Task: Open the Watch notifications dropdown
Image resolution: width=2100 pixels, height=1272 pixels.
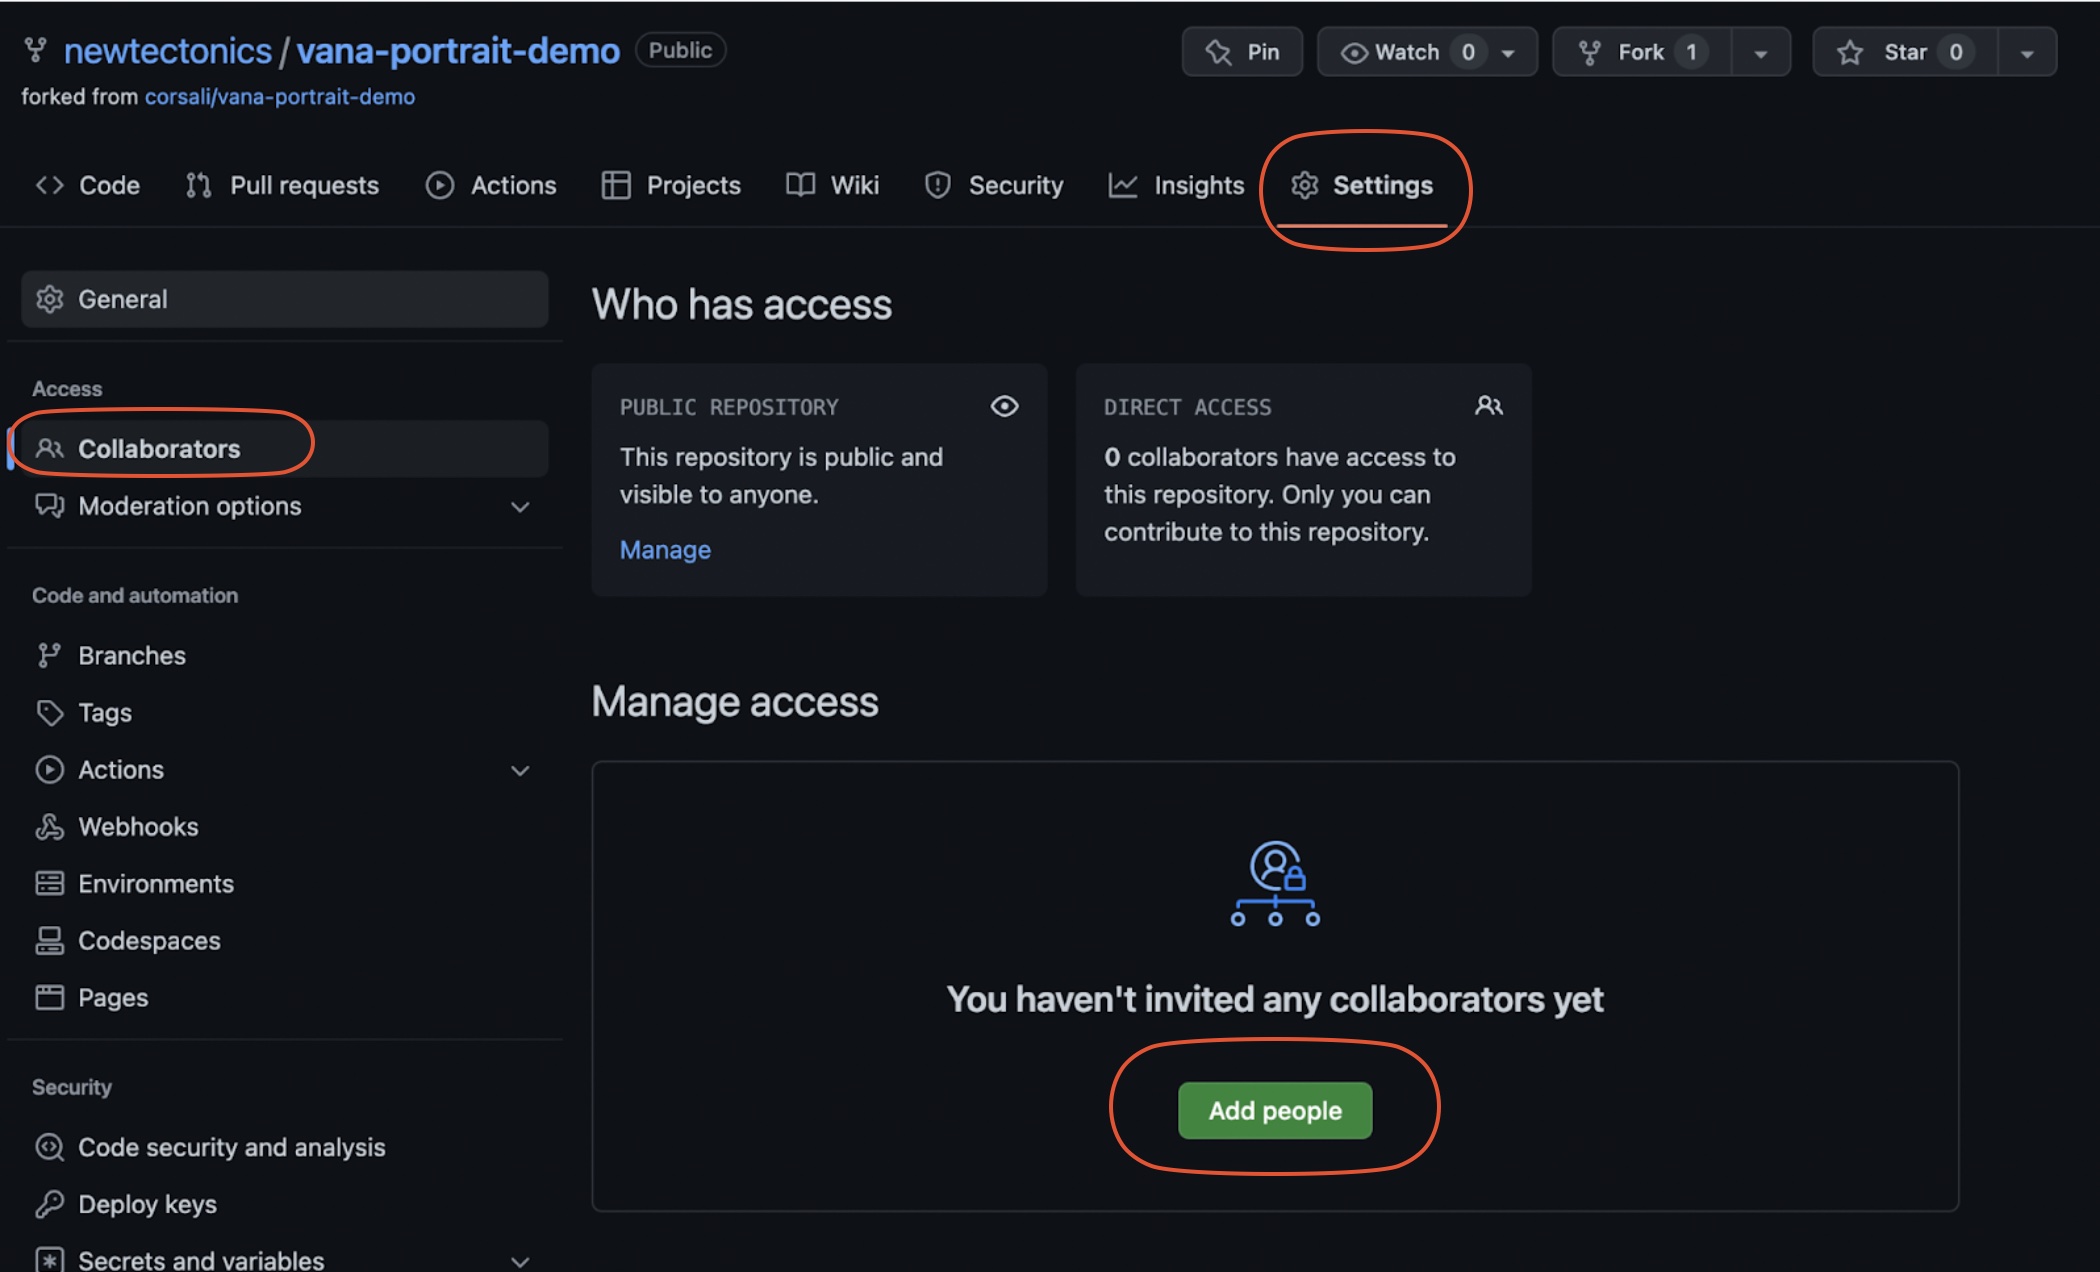Action: pyautogui.click(x=1507, y=52)
